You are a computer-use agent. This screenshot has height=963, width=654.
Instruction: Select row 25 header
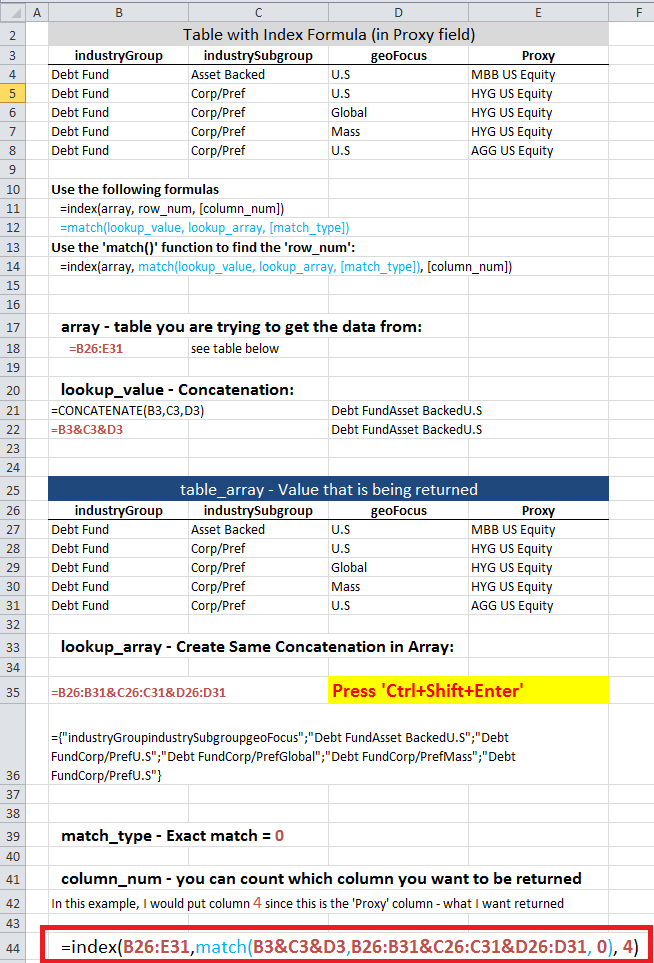pyautogui.click(x=12, y=490)
